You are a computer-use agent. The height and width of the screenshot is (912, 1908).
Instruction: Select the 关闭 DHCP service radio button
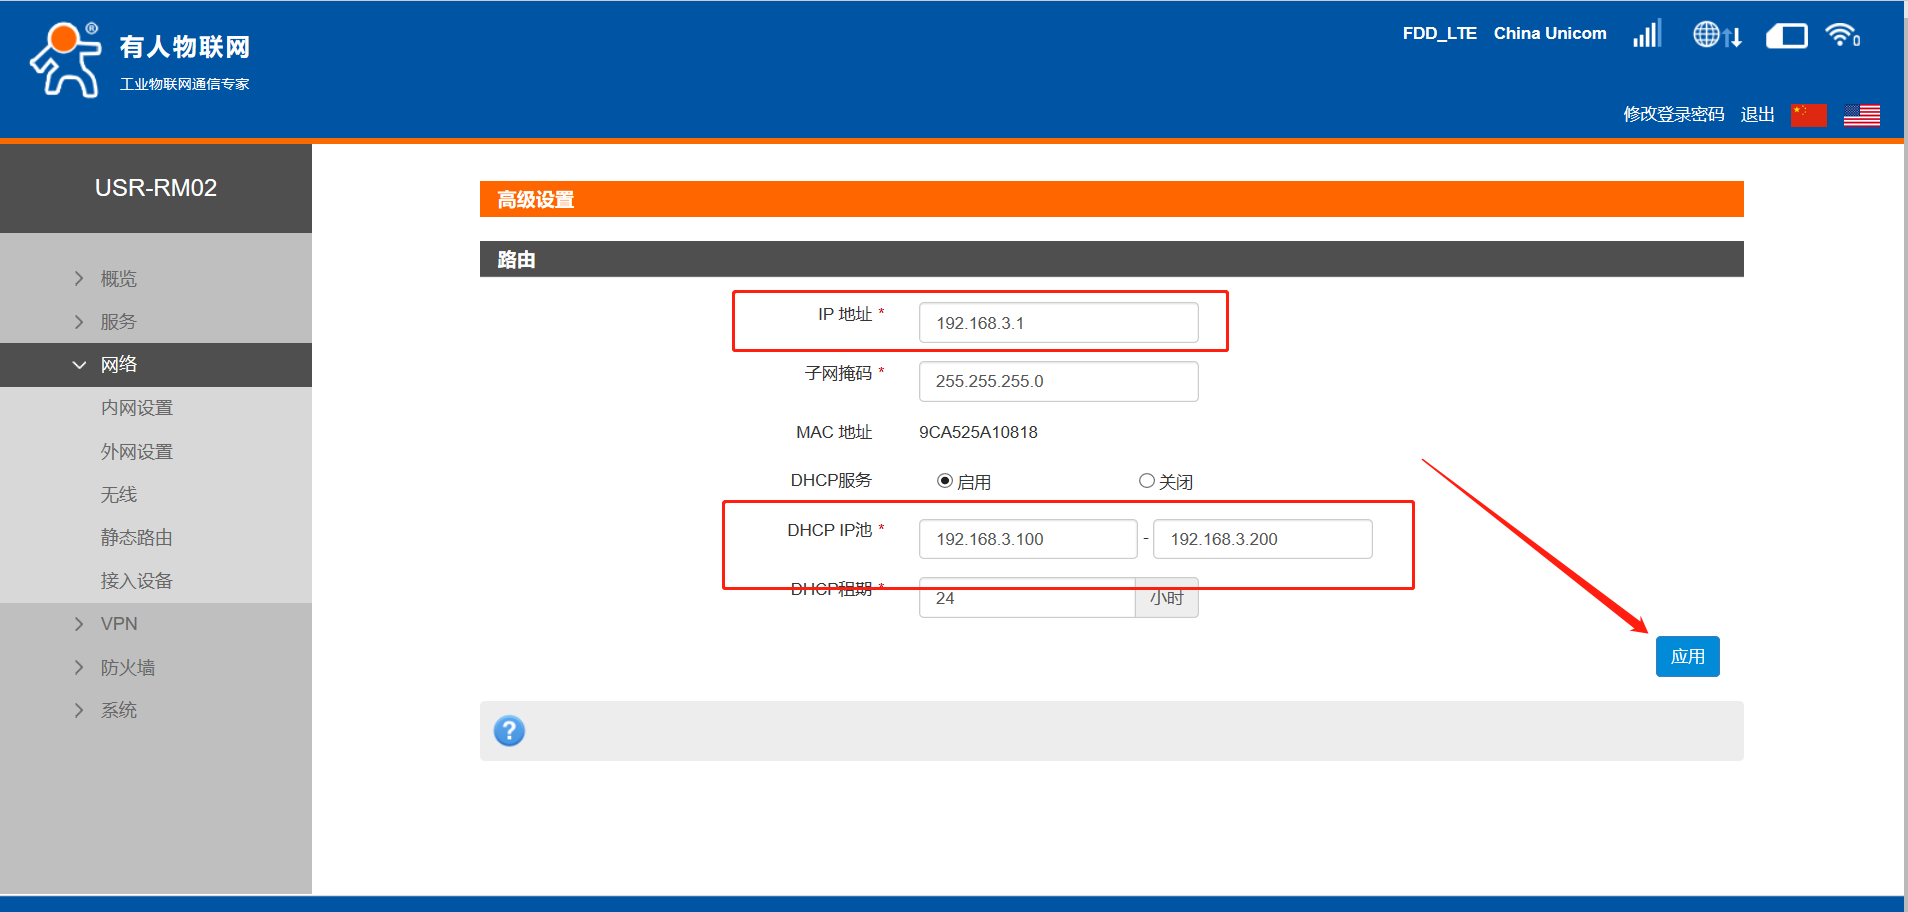click(1147, 481)
